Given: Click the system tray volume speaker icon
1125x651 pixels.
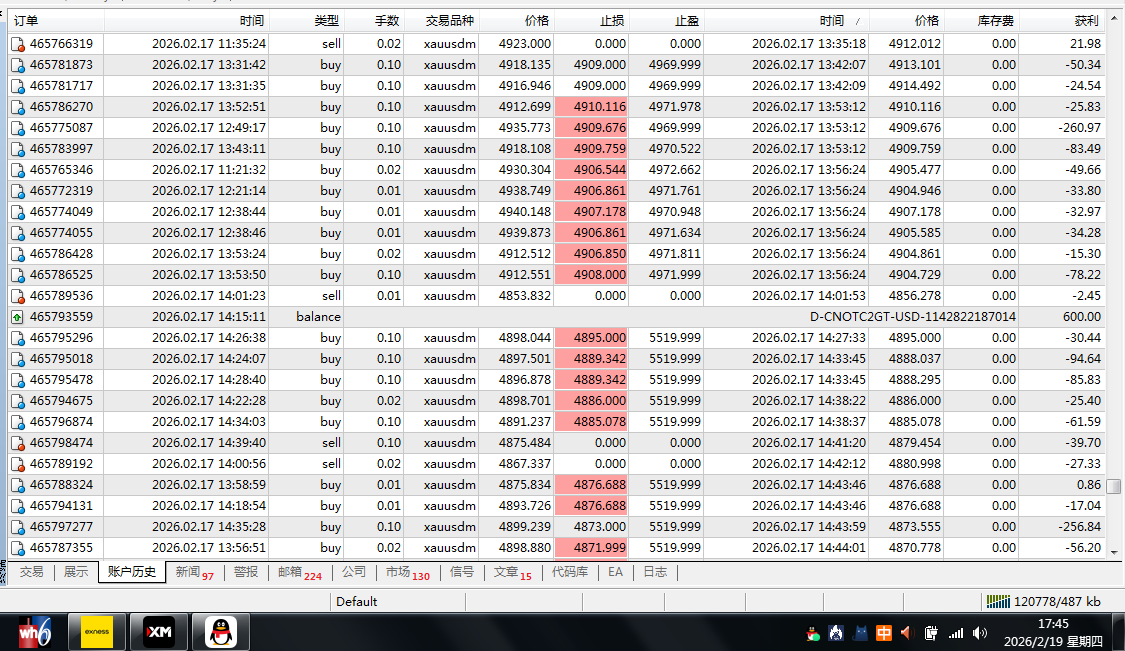Looking at the screenshot, I should click(979, 633).
